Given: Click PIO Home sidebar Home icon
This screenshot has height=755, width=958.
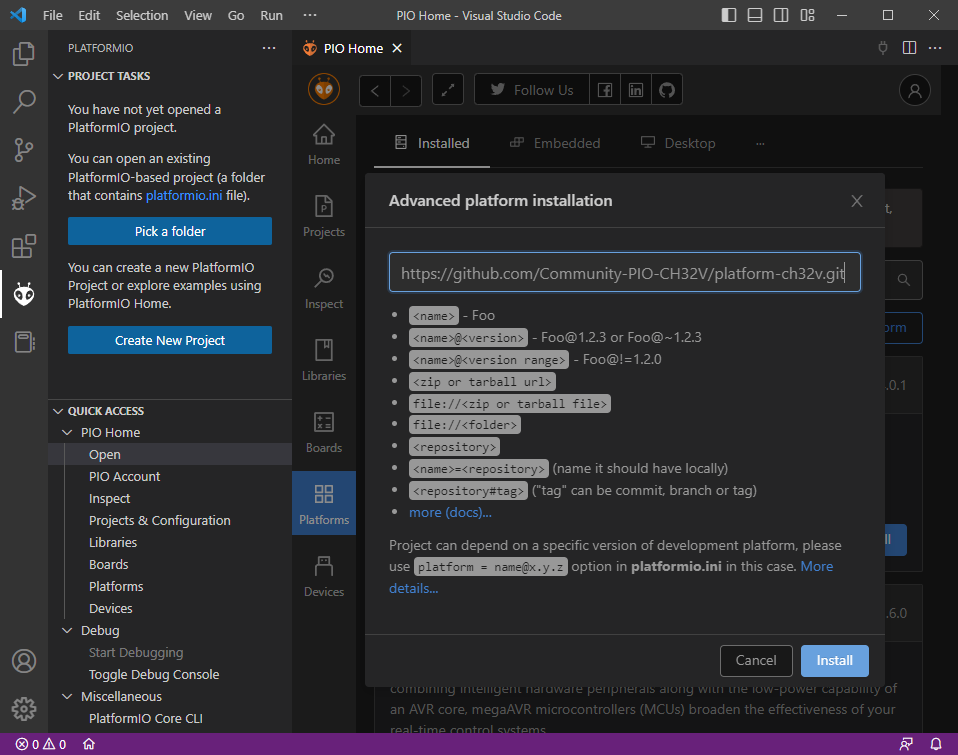Looking at the screenshot, I should click(x=324, y=145).
